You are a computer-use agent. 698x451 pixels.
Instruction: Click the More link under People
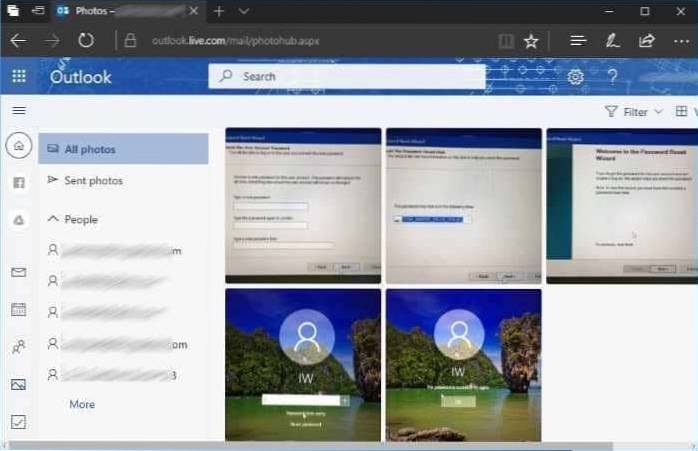[x=82, y=404]
